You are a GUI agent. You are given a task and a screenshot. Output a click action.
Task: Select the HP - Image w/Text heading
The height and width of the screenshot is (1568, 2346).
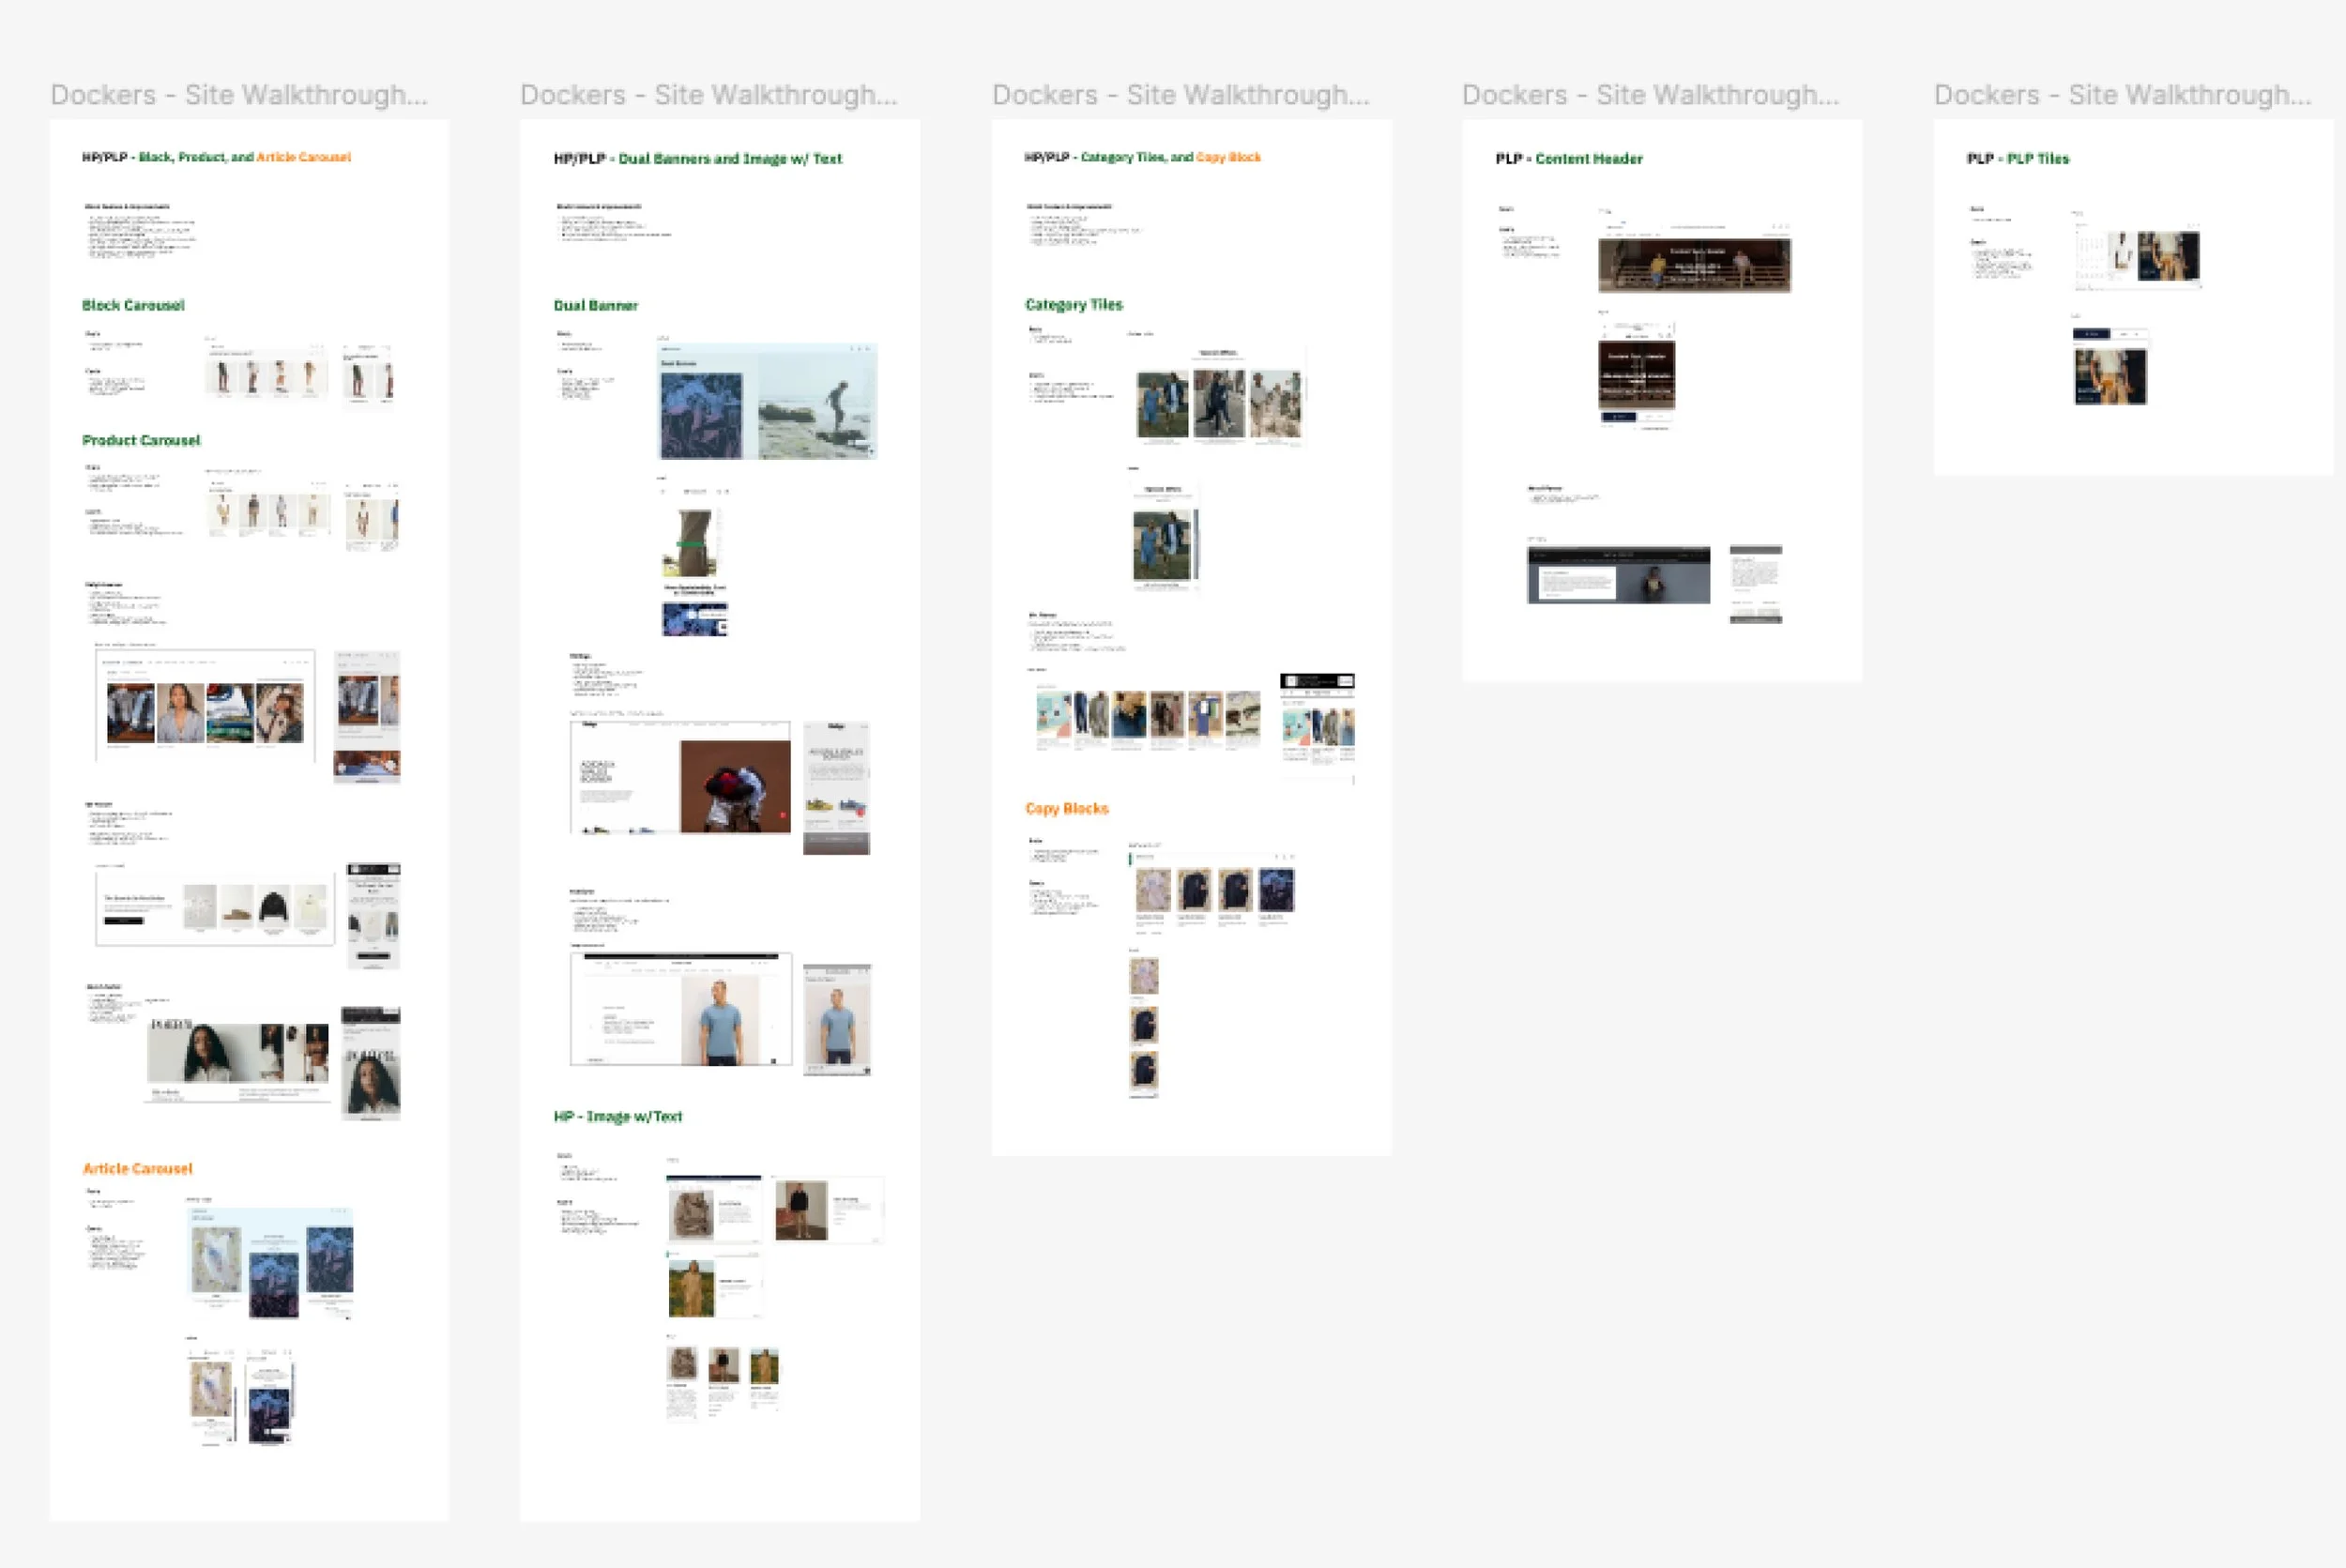click(x=617, y=1116)
